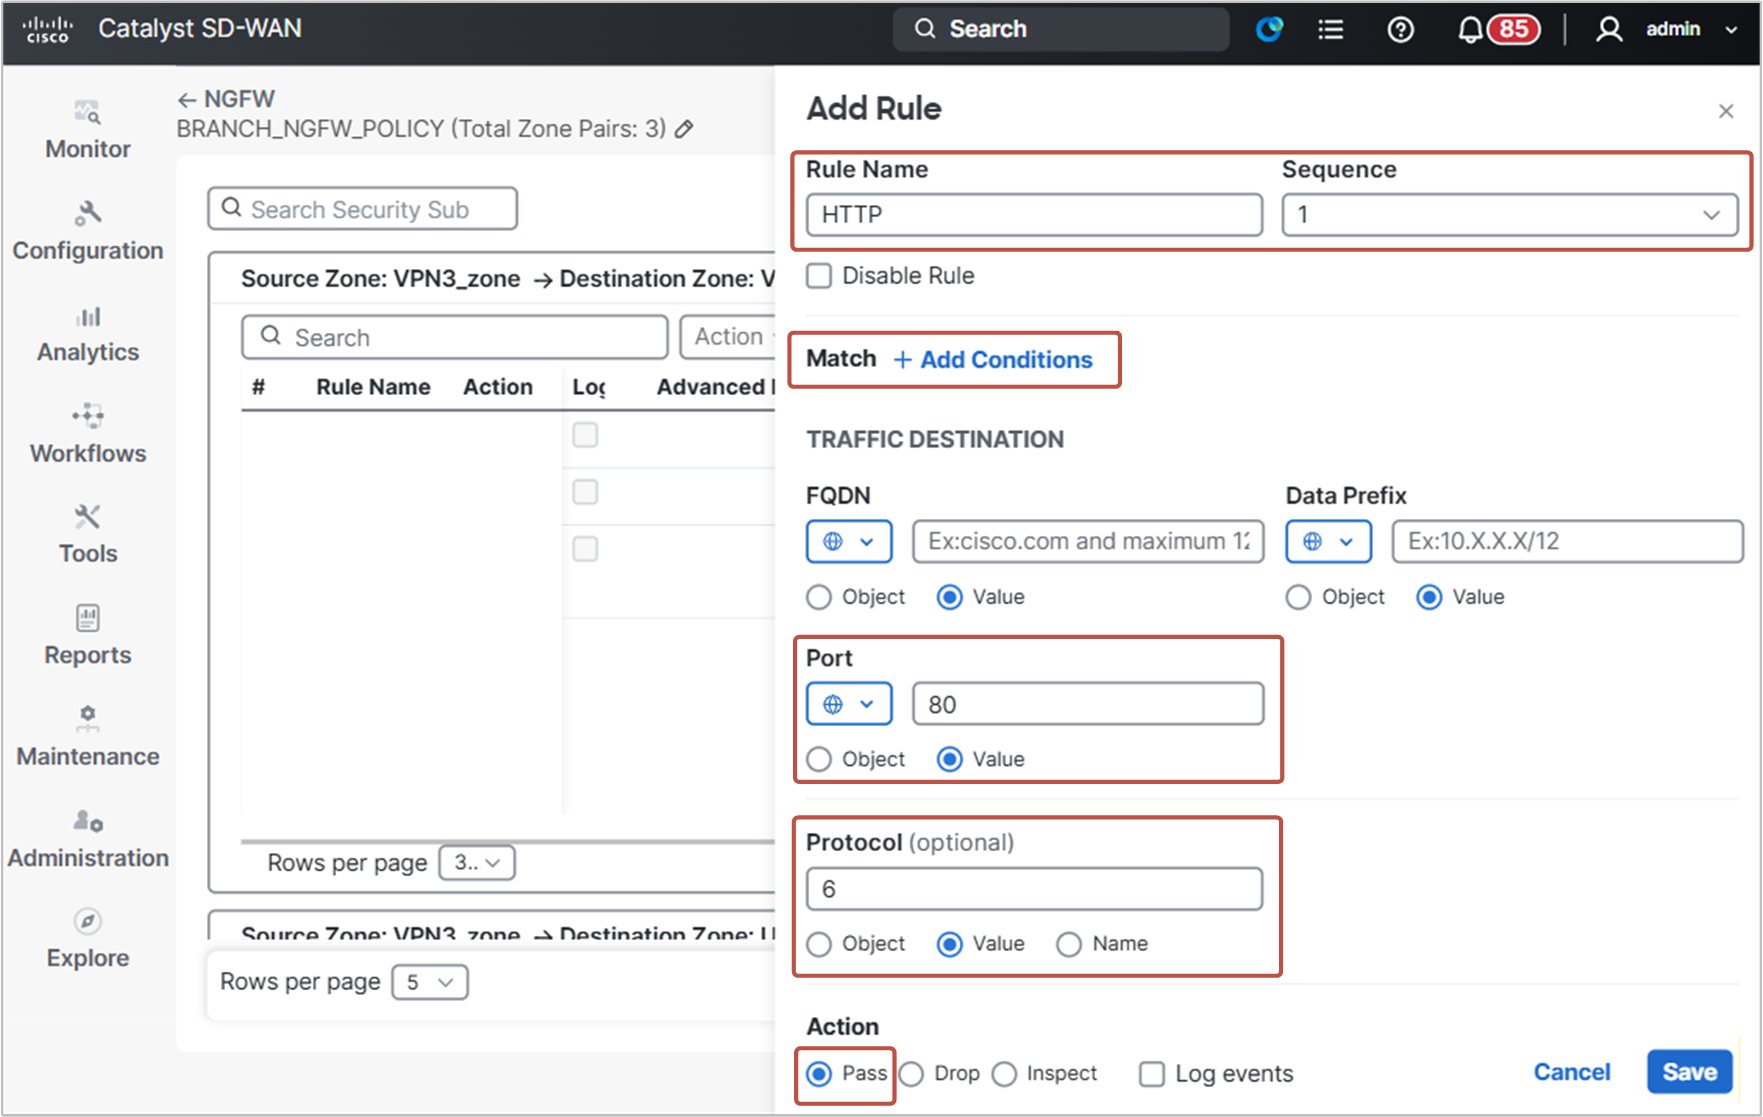The image size is (1763, 1117).
Task: Choose the Inspect action radio
Action: pos(1004,1074)
